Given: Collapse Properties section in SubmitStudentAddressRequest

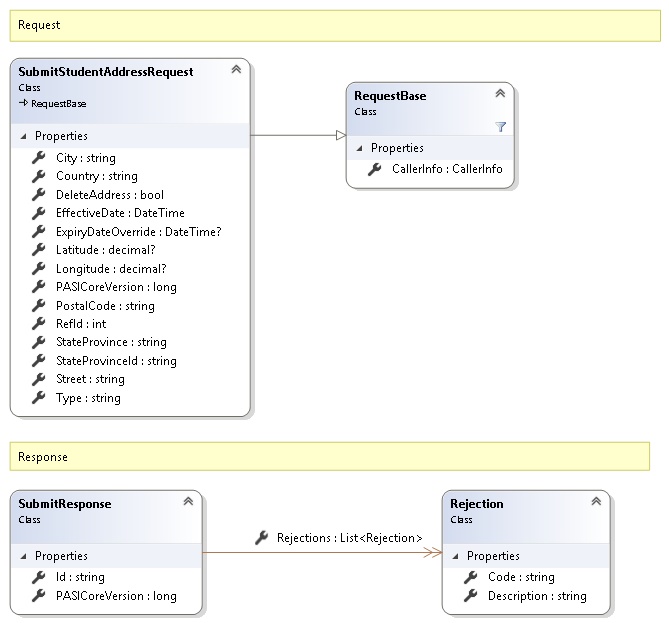Looking at the screenshot, I should click(24, 136).
